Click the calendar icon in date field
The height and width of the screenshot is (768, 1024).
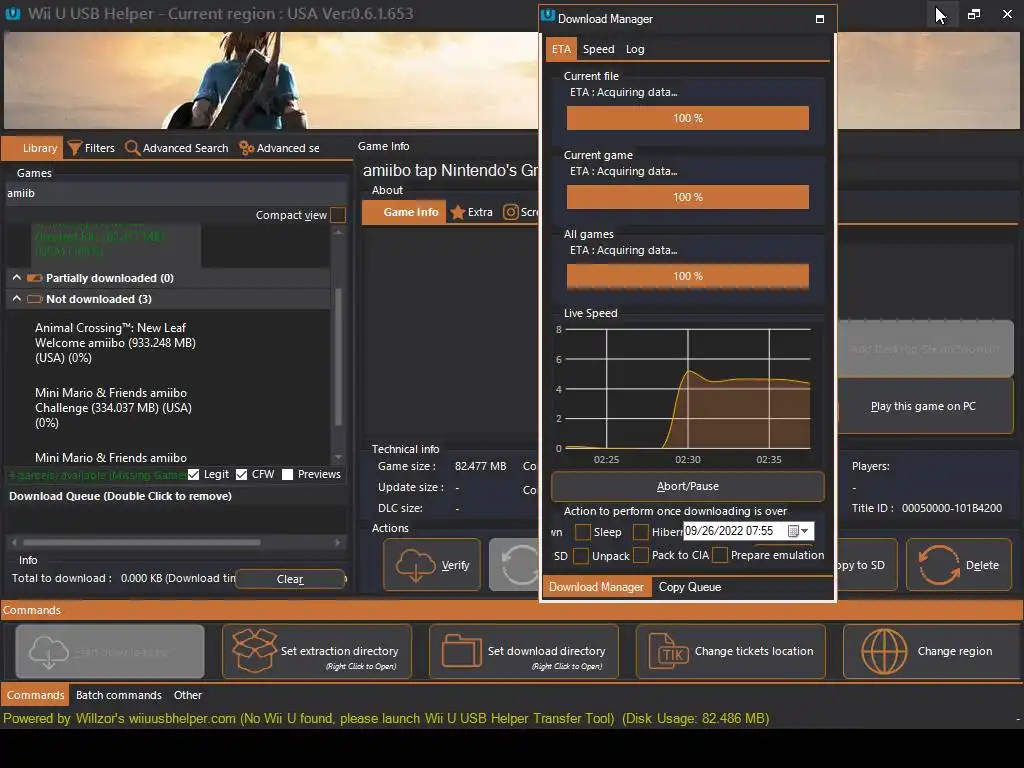click(x=793, y=531)
